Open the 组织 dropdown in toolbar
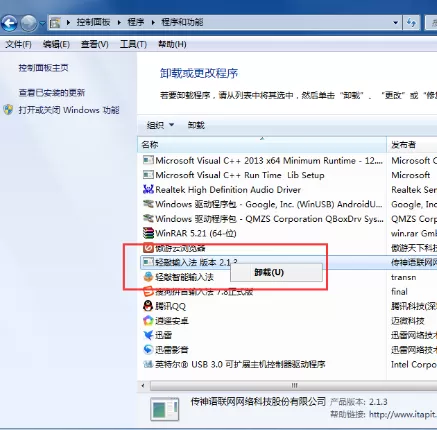437x430 pixels. point(160,125)
